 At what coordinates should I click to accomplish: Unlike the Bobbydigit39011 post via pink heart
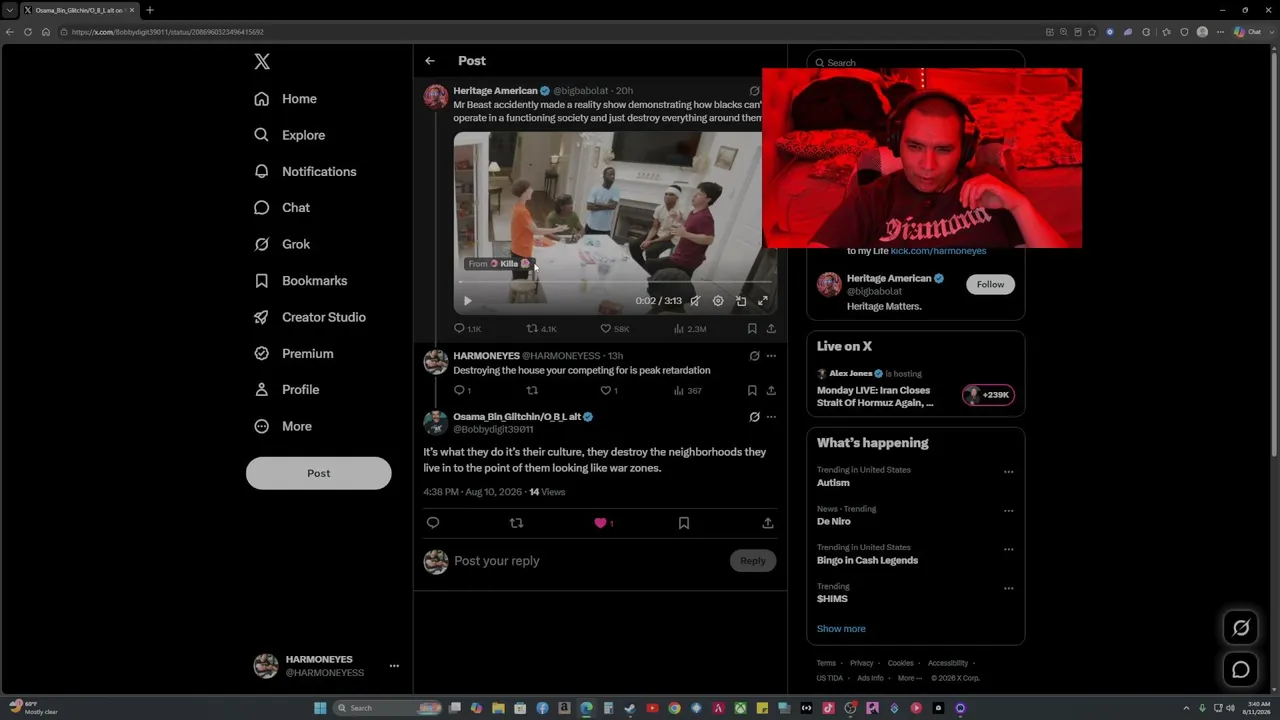click(600, 523)
